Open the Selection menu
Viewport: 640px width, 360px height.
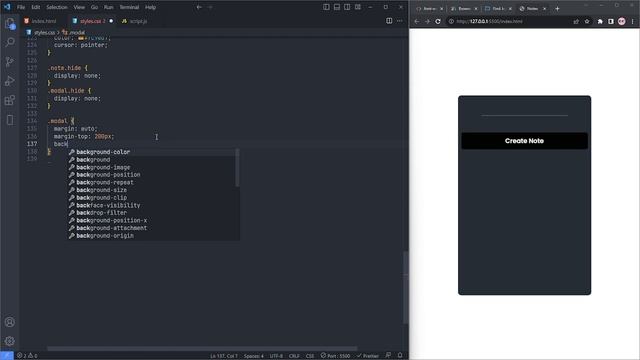[x=57, y=7]
